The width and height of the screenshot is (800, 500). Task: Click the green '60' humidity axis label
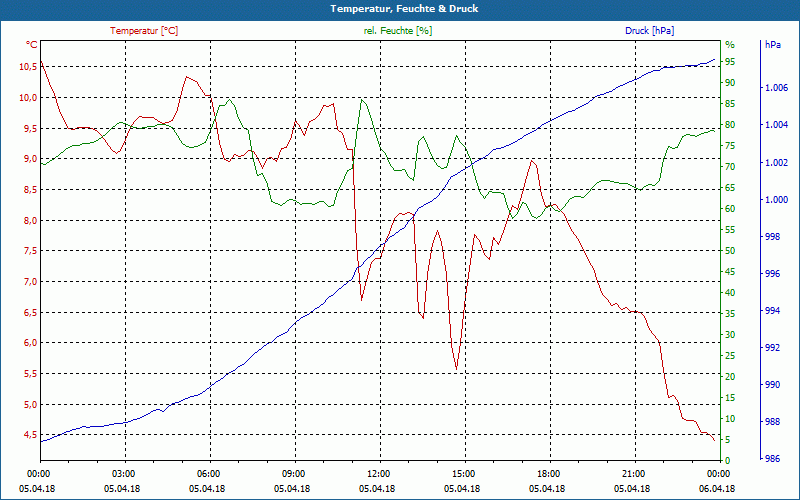click(x=730, y=209)
